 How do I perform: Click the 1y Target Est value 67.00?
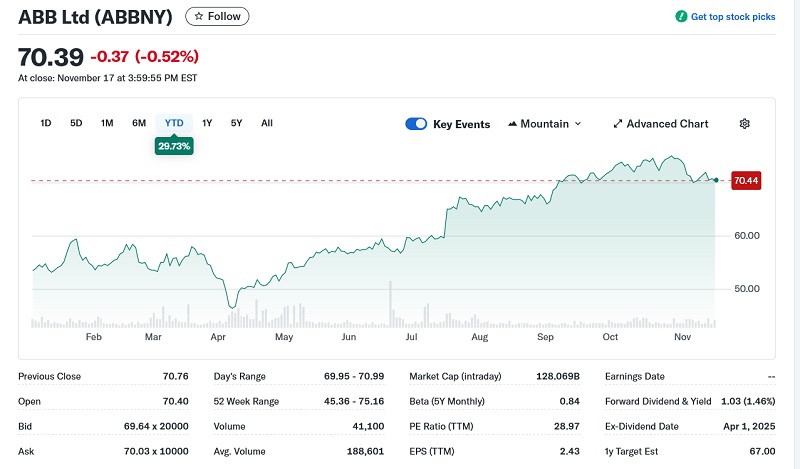(762, 452)
